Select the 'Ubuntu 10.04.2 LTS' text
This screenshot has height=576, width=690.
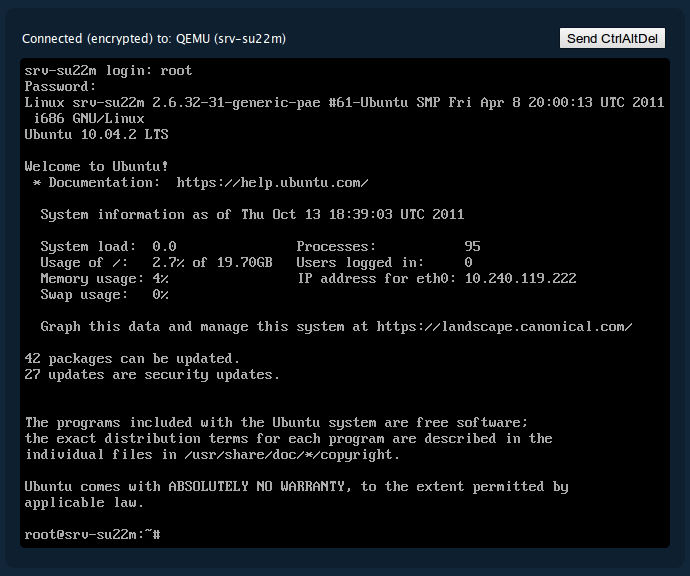(x=96, y=134)
